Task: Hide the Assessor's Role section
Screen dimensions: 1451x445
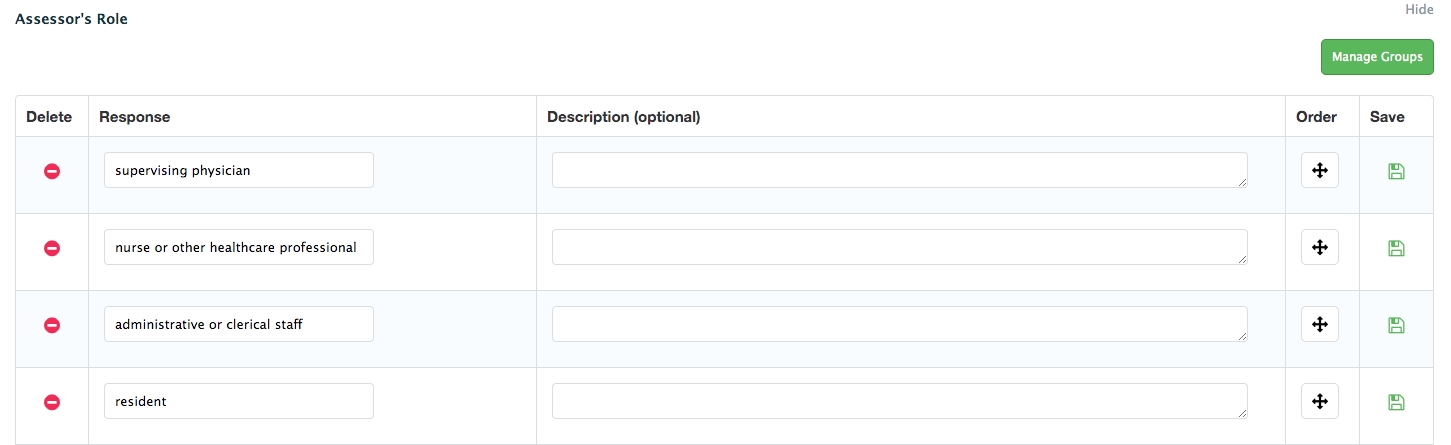Action: point(1419,9)
